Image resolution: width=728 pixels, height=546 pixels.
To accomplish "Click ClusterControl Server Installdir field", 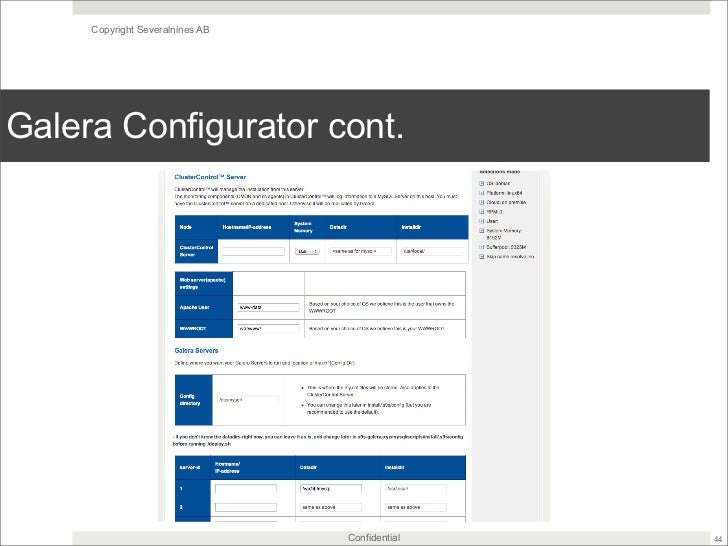I will pyautogui.click(x=432, y=251).
